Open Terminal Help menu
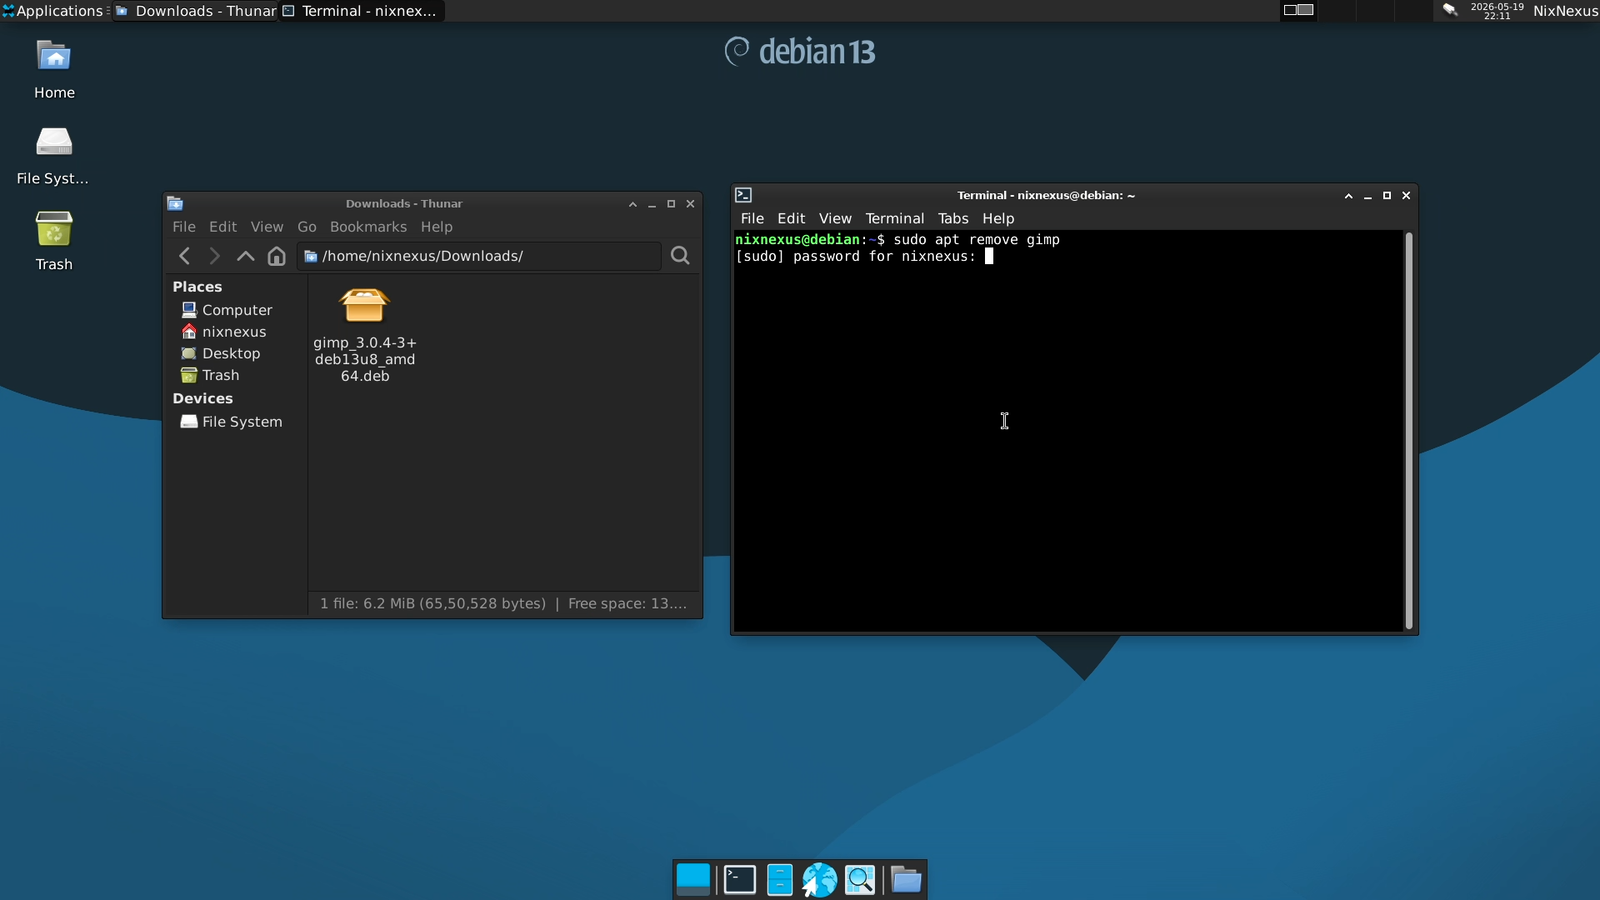 tap(998, 218)
